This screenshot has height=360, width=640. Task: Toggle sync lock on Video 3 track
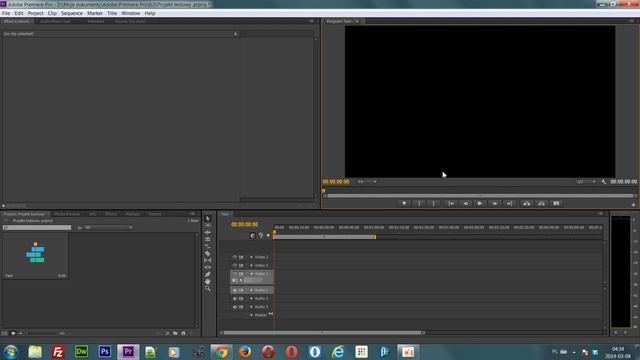coord(241,257)
